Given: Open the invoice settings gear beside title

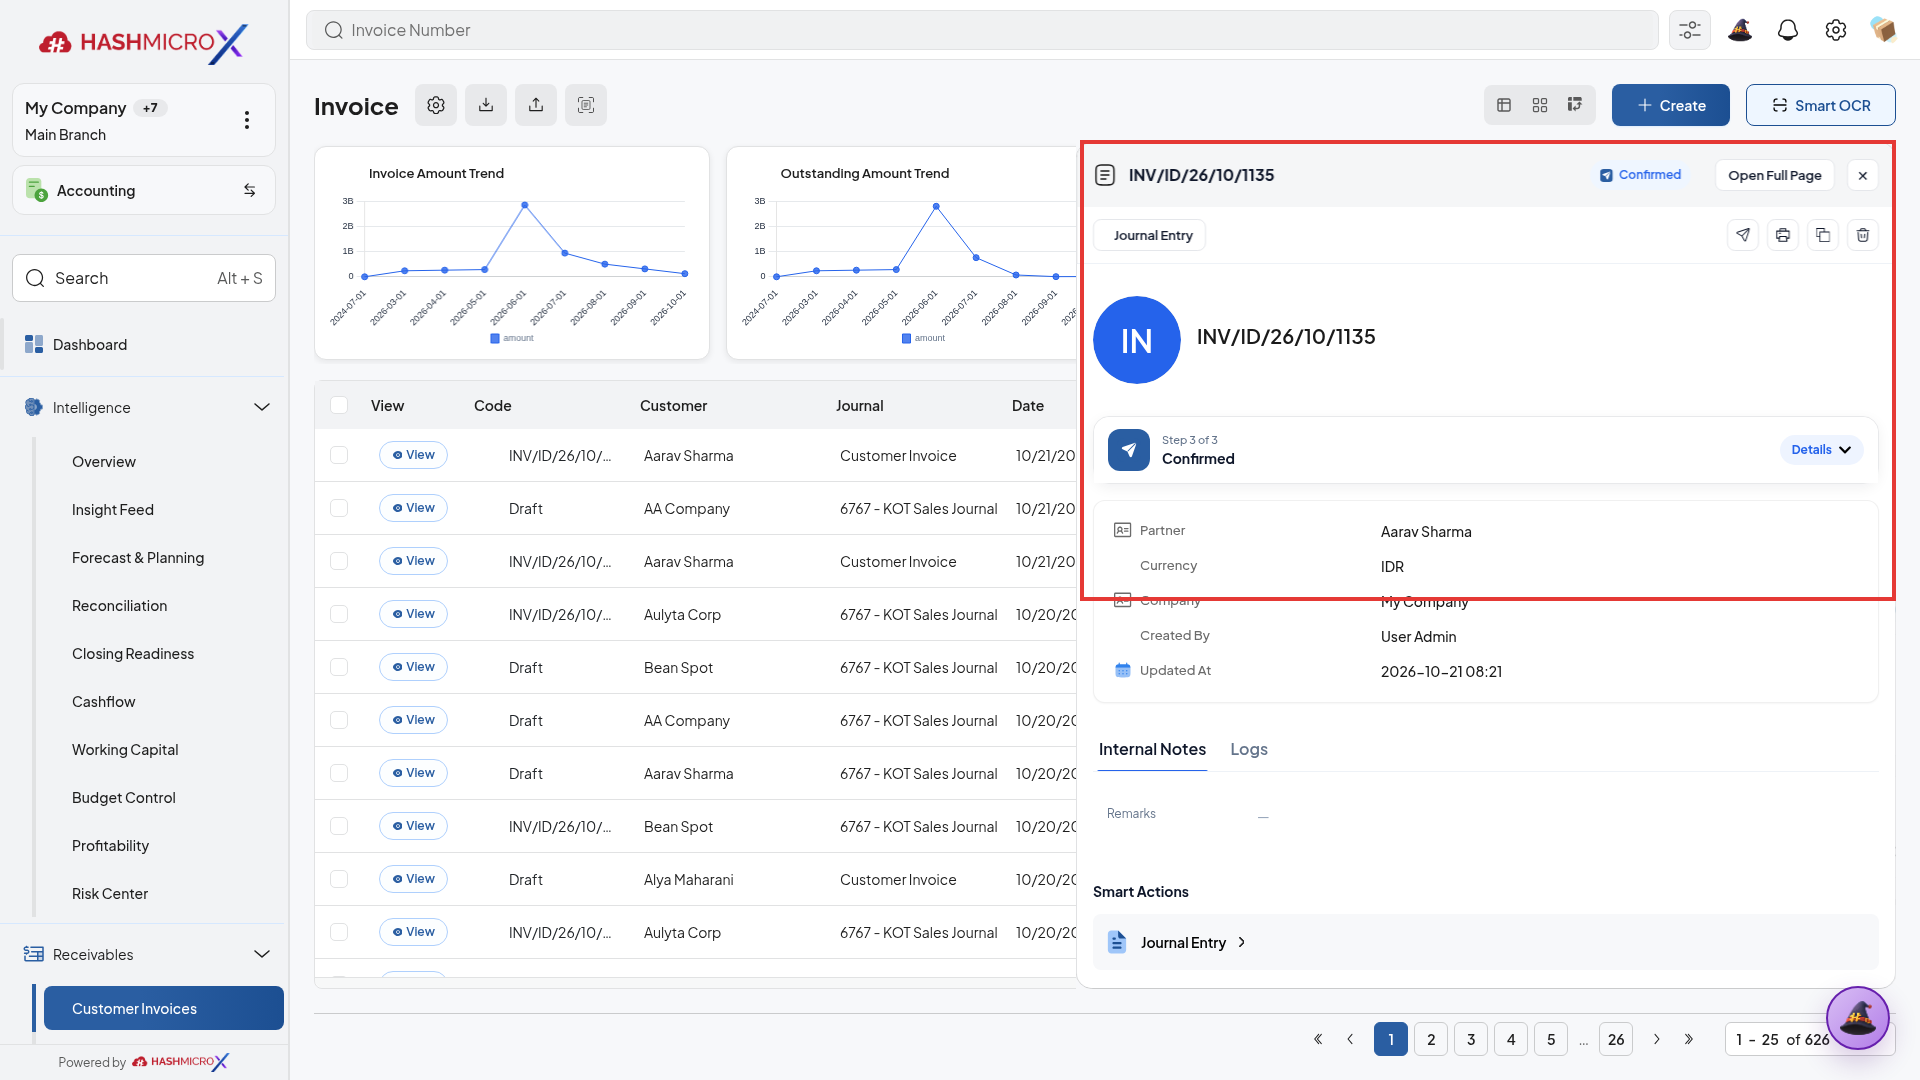Looking at the screenshot, I should tap(436, 105).
